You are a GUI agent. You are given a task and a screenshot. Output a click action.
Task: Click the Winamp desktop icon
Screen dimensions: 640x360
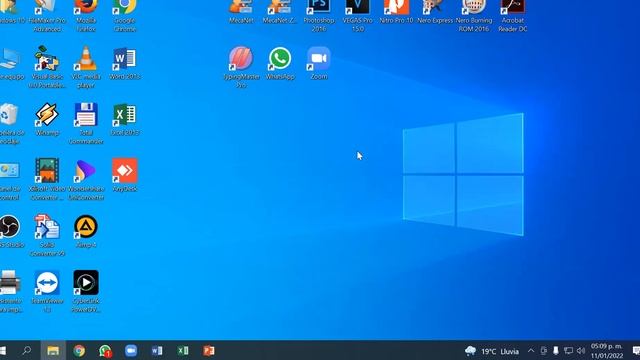(47, 119)
